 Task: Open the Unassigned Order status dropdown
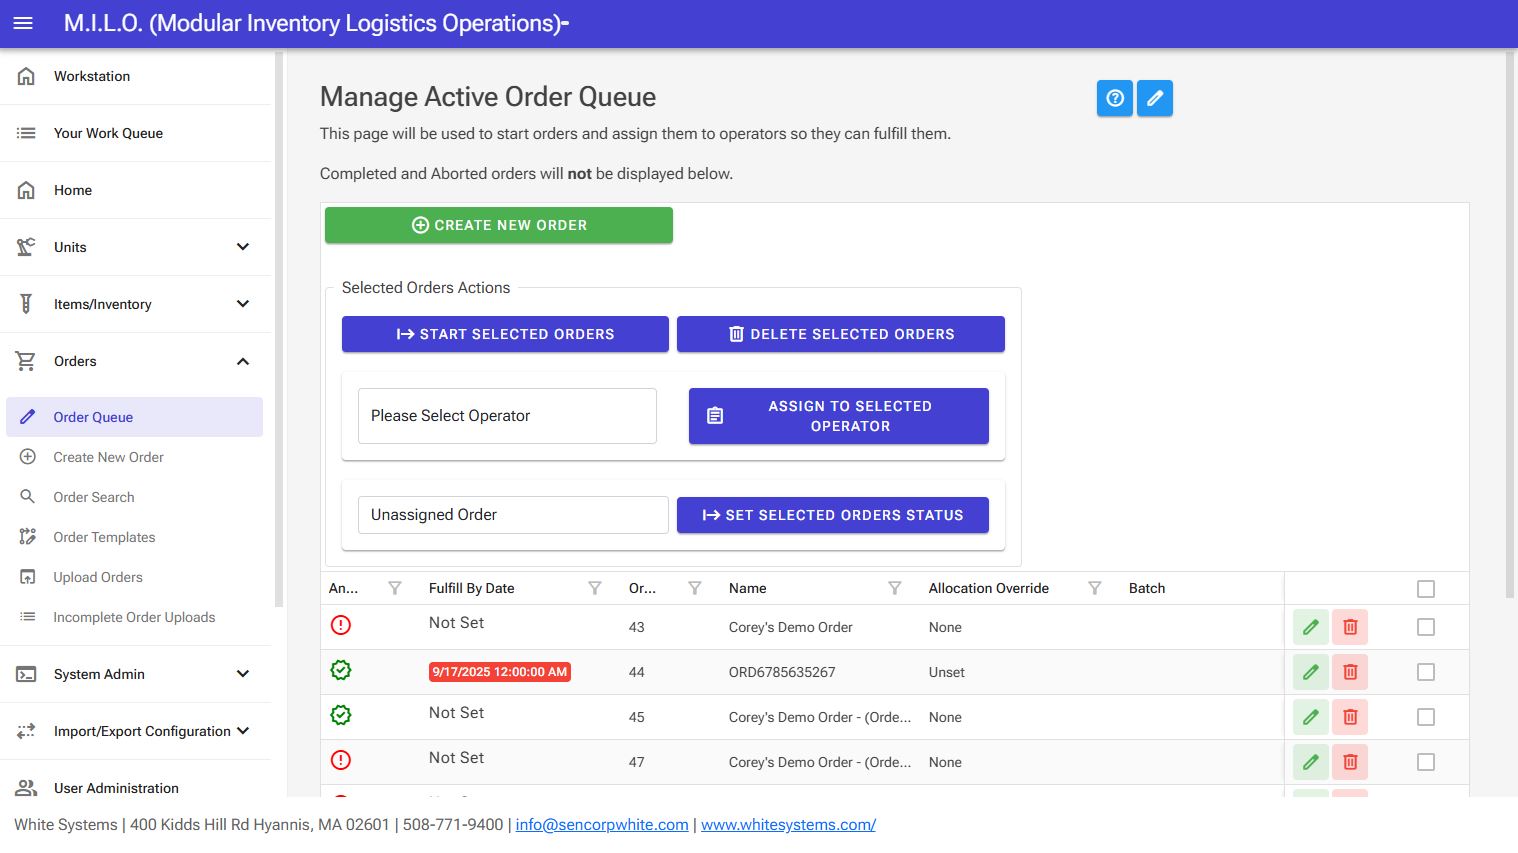(x=512, y=514)
